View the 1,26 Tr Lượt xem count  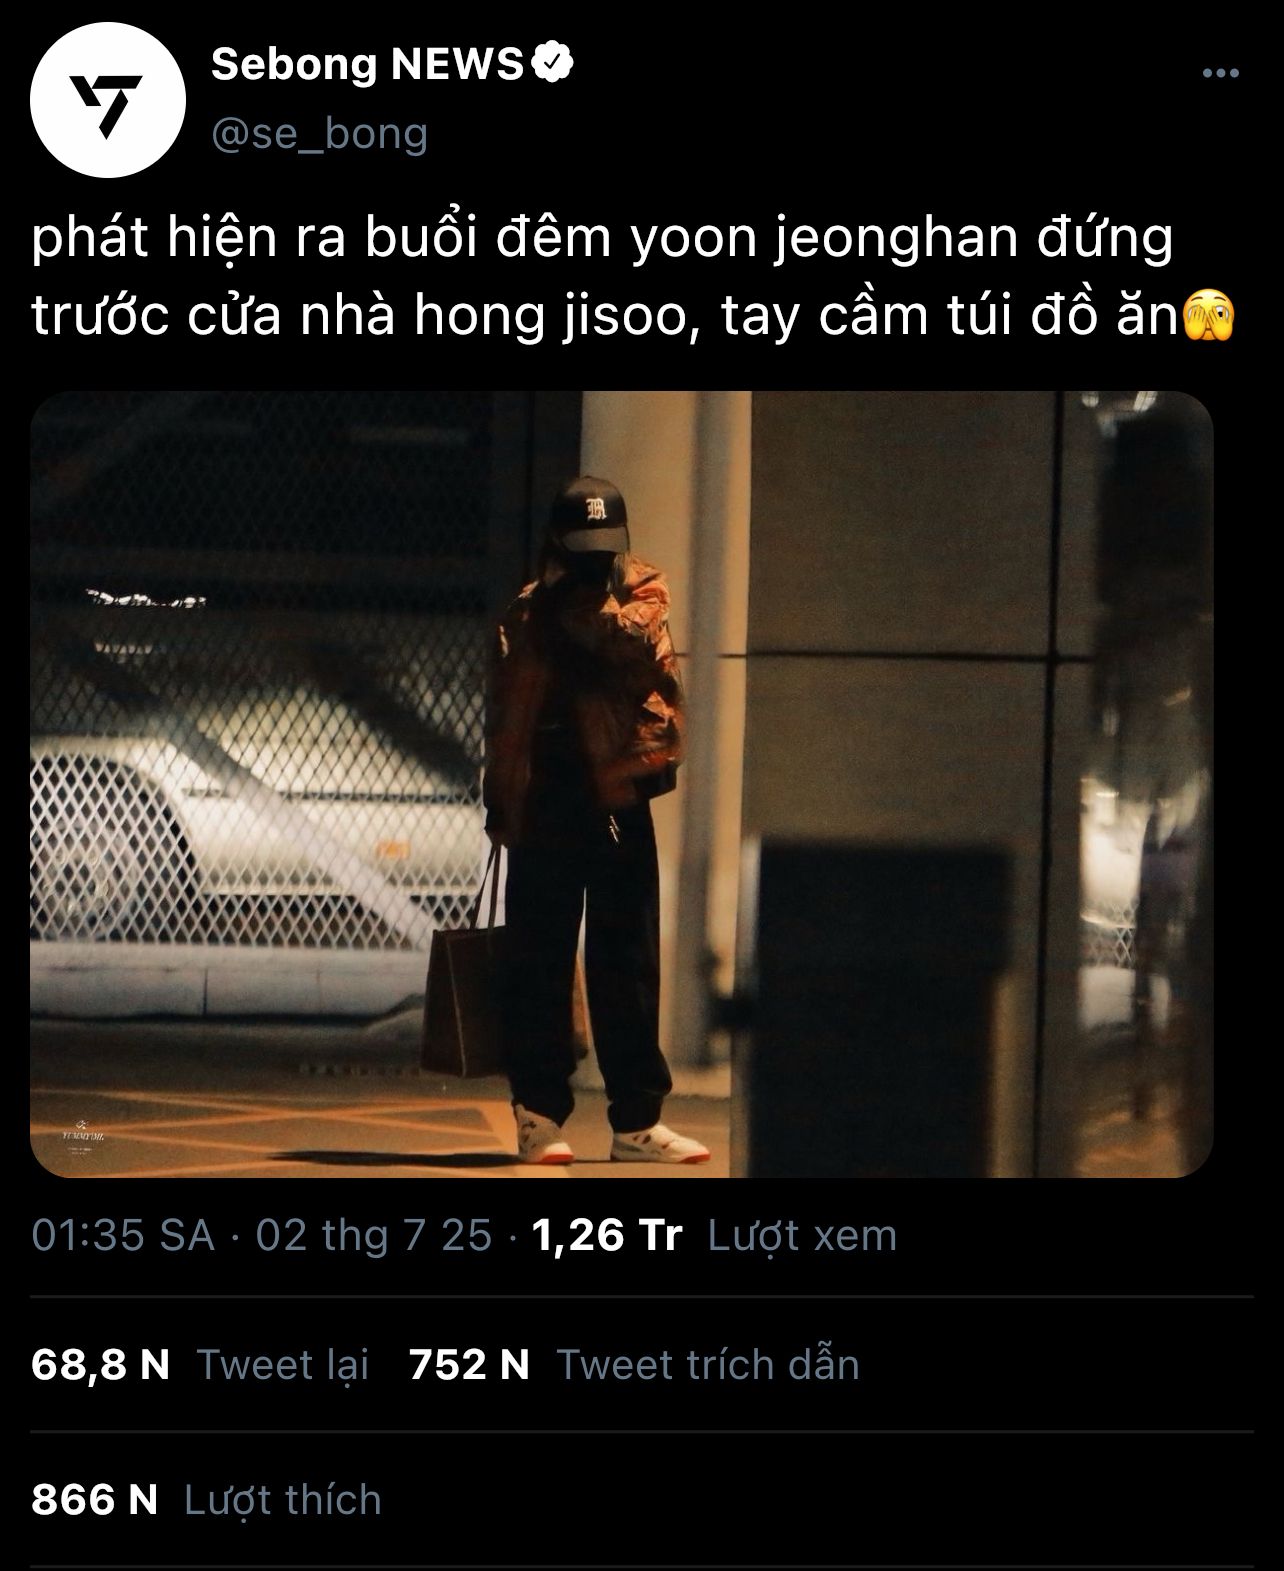coord(714,1236)
